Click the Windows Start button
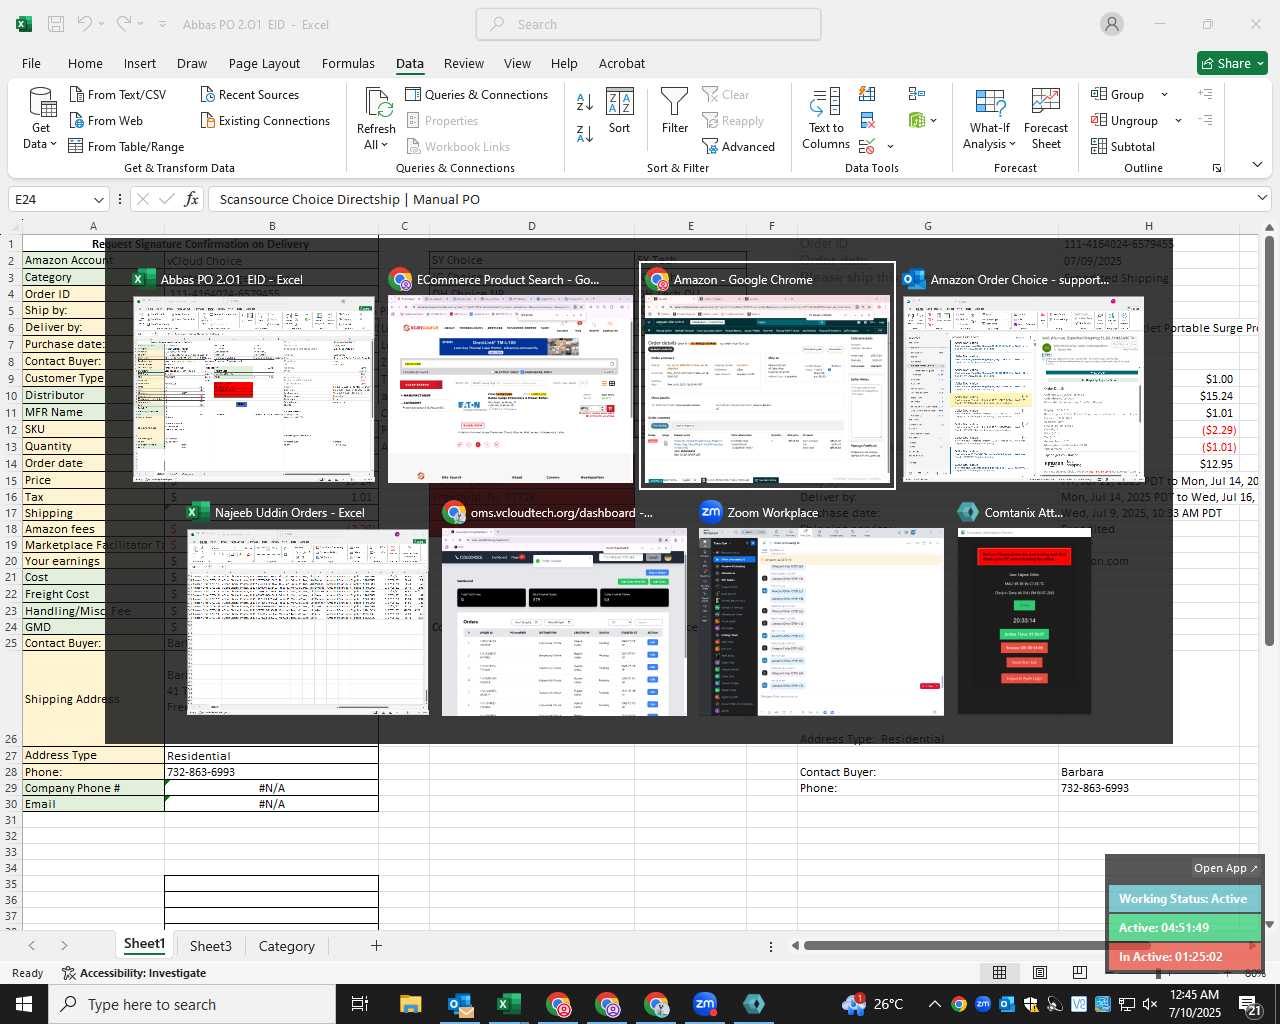Viewport: 1280px width, 1024px height. click(24, 1004)
